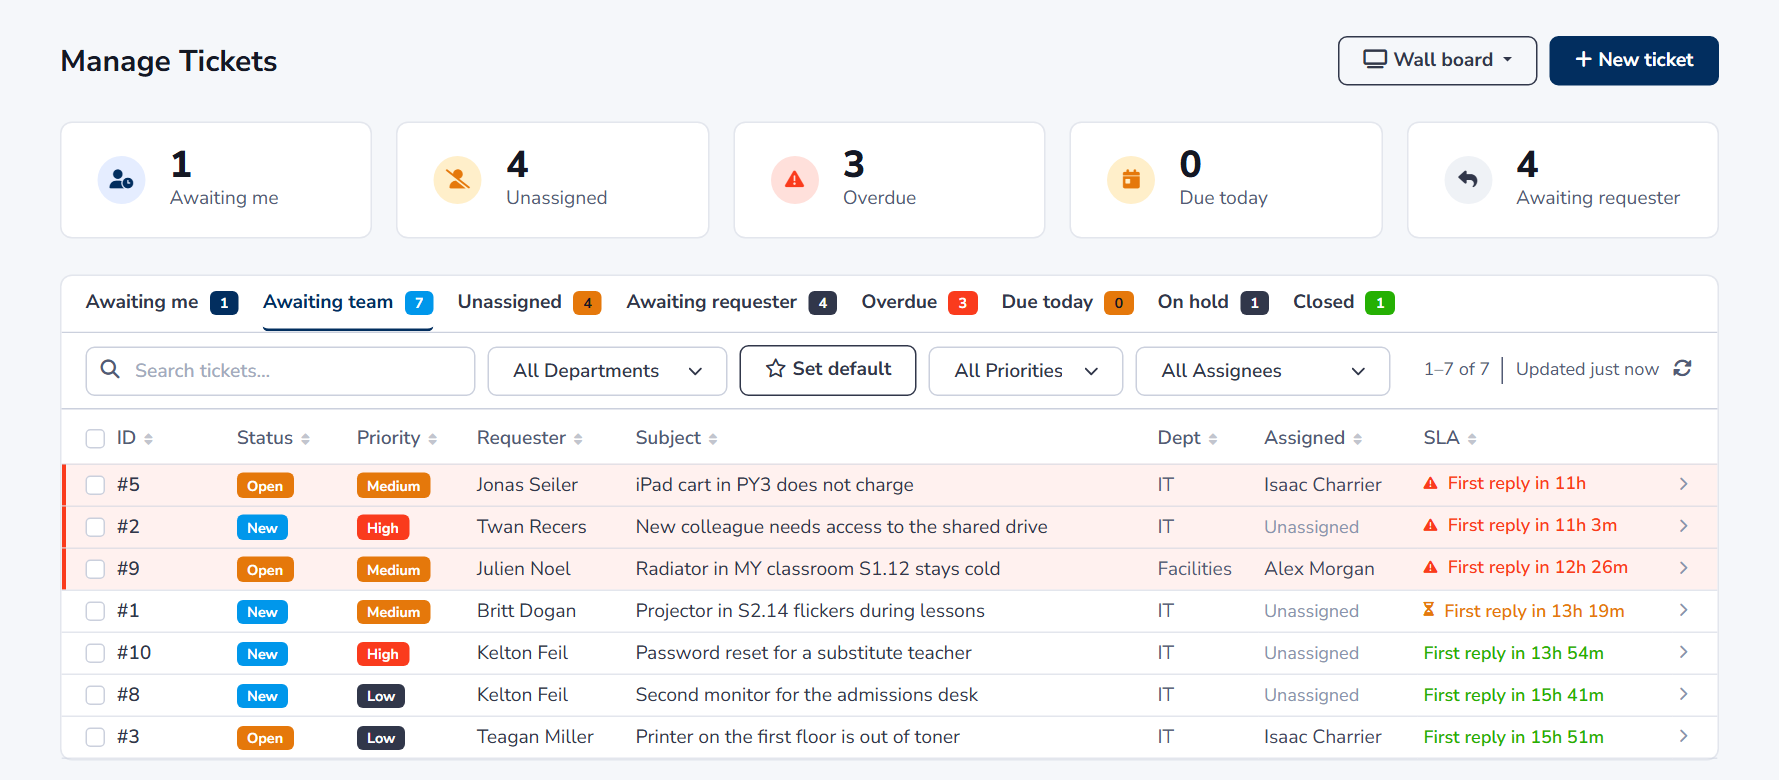Image resolution: width=1779 pixels, height=780 pixels.
Task: Click the New ticket button
Action: tap(1633, 60)
